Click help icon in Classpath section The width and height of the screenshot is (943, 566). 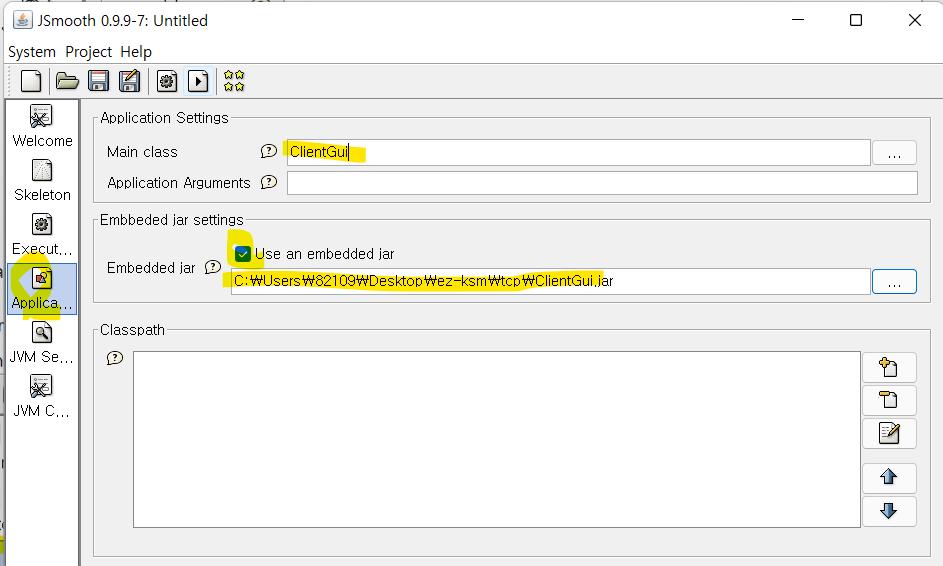point(114,358)
